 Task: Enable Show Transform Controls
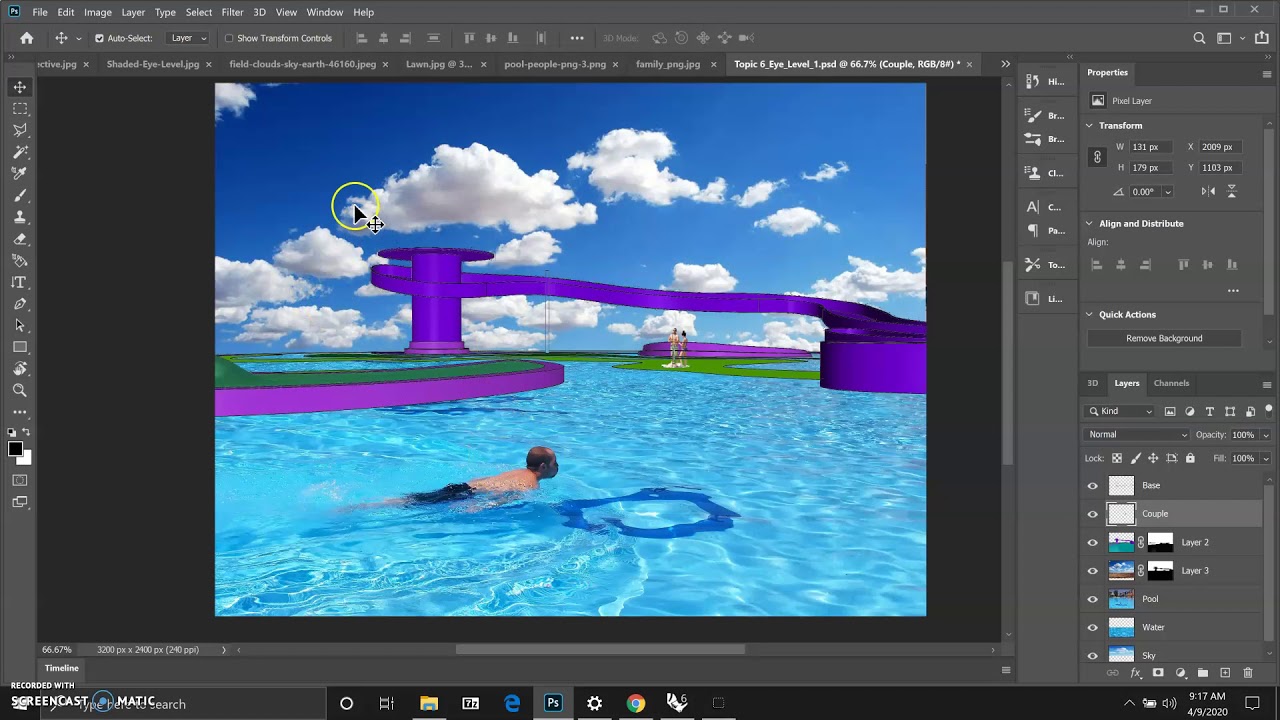229,38
